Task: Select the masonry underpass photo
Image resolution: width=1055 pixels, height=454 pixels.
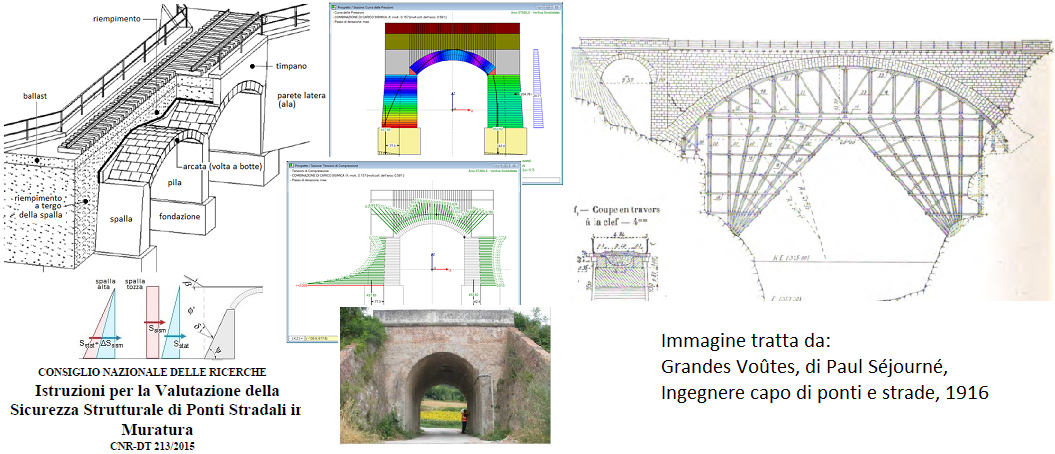Action: (445, 375)
